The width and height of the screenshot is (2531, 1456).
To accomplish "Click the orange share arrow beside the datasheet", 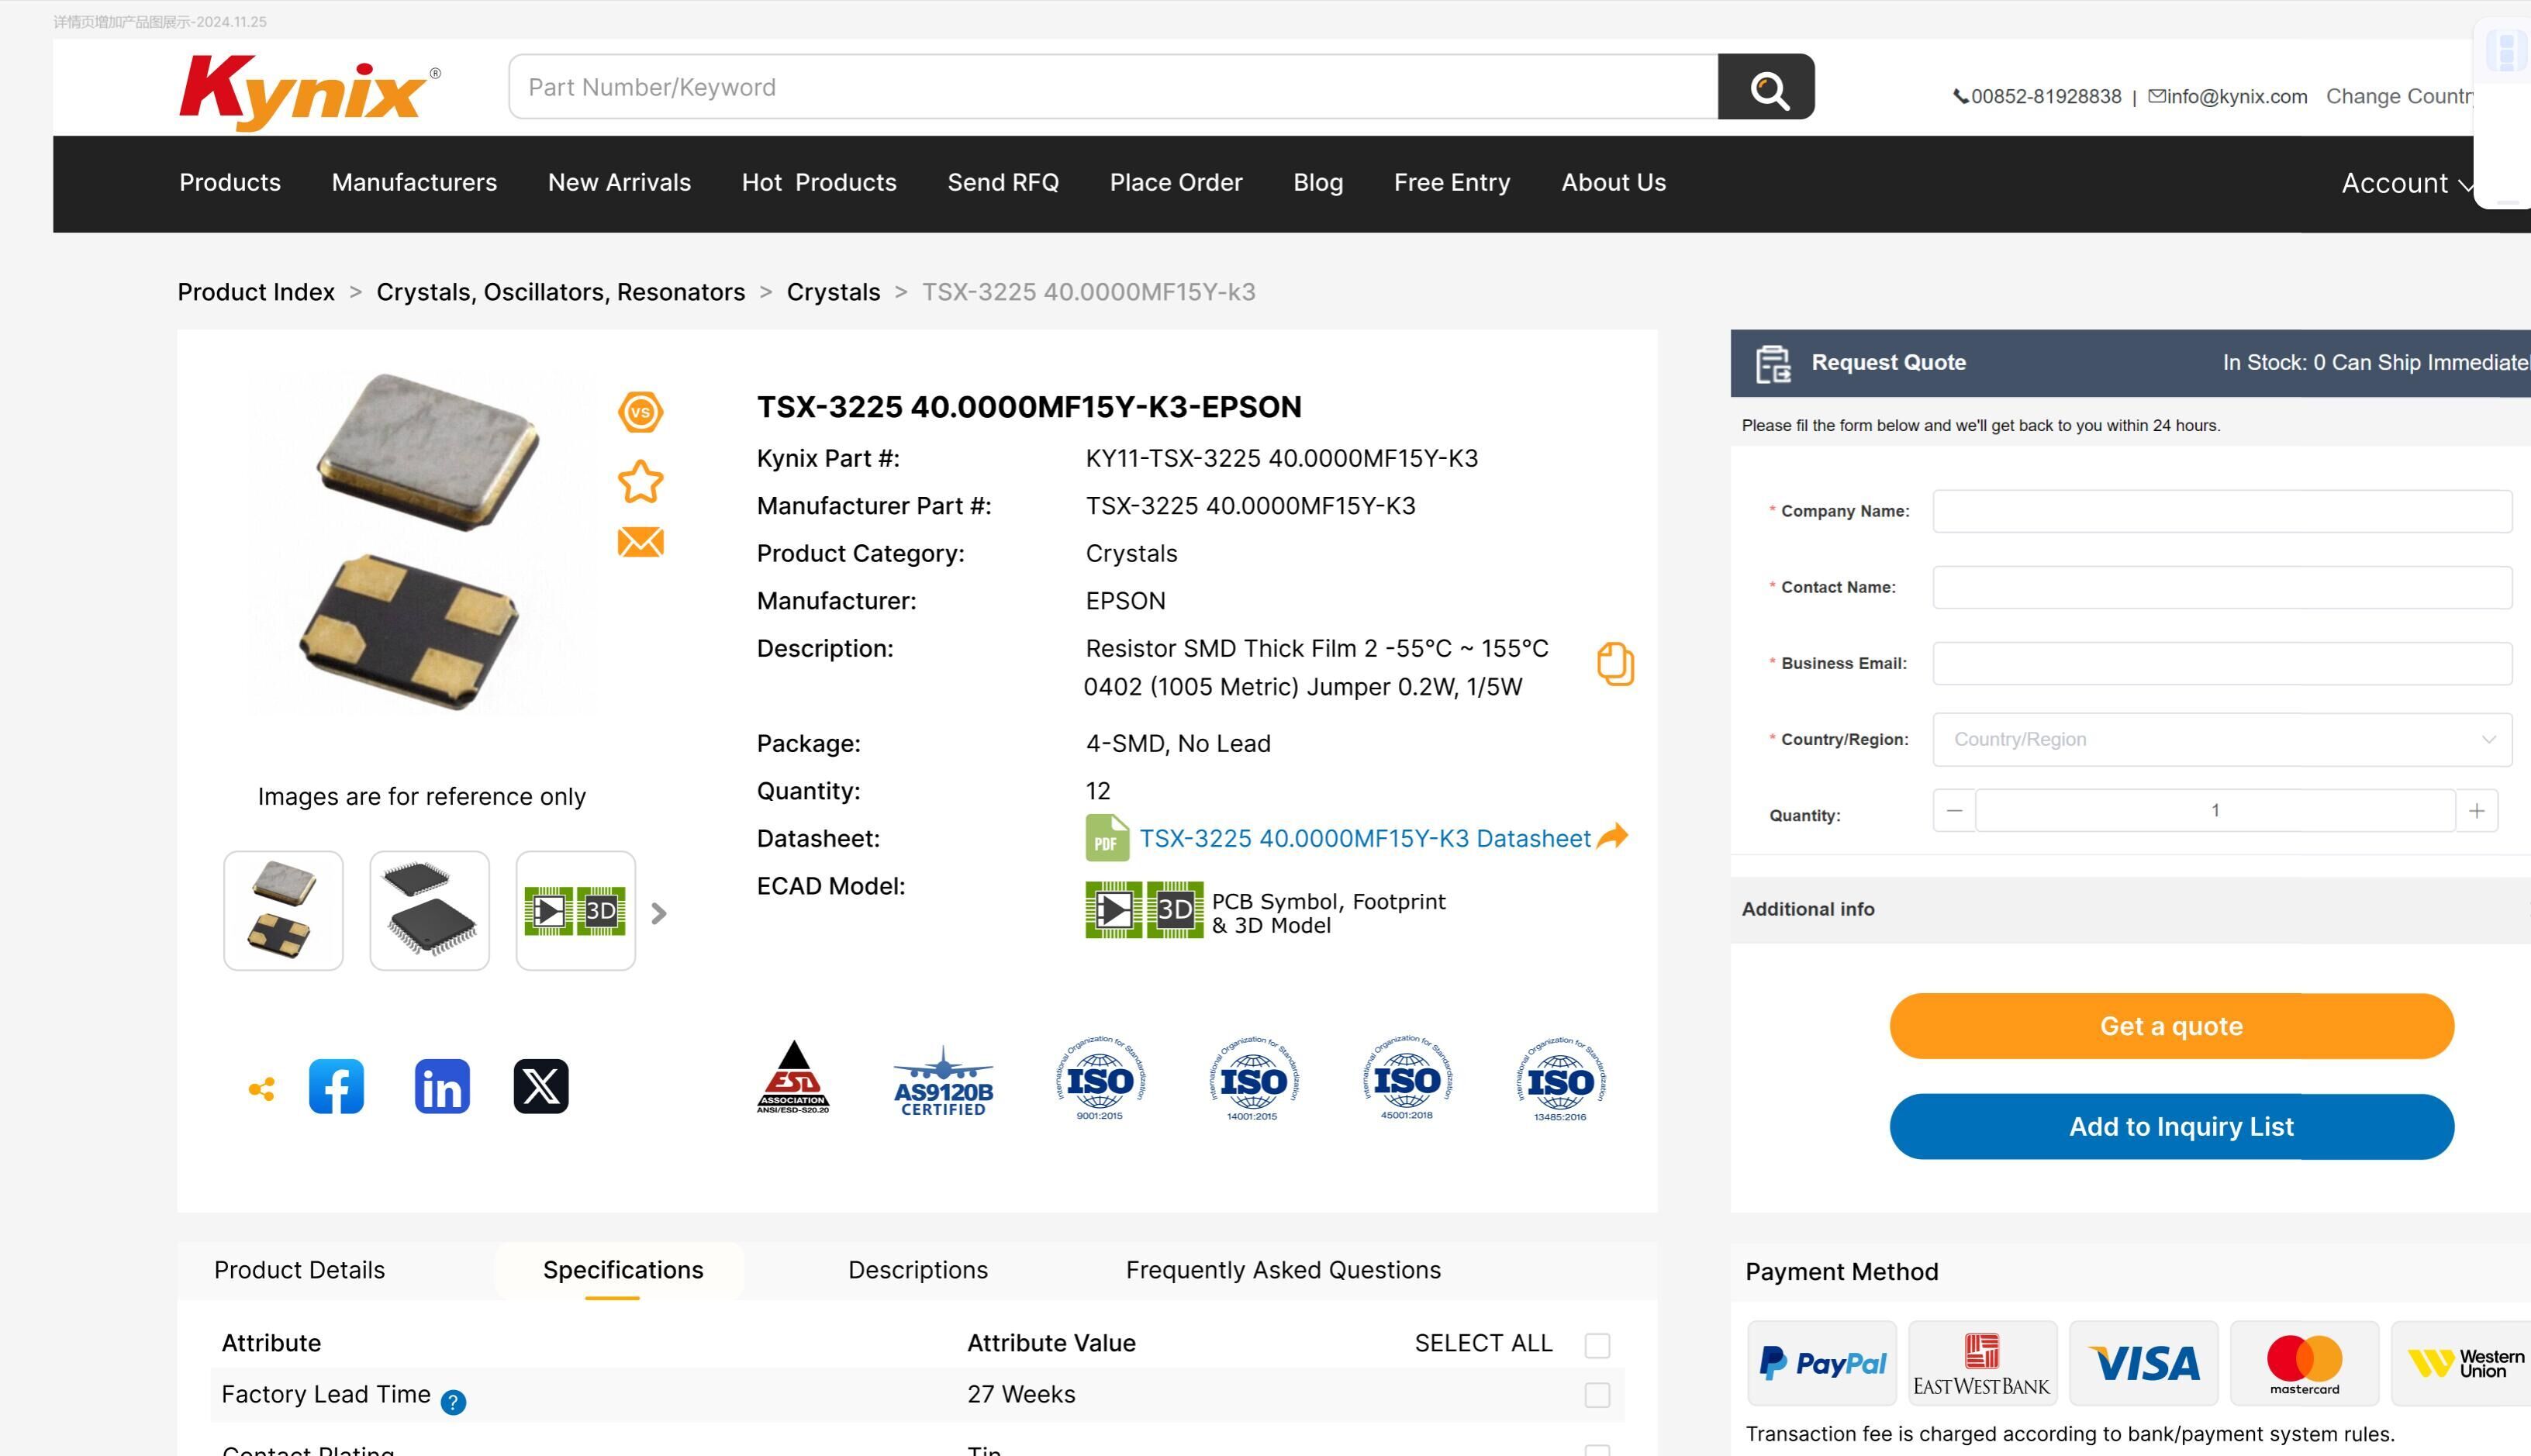I will [x=1612, y=836].
